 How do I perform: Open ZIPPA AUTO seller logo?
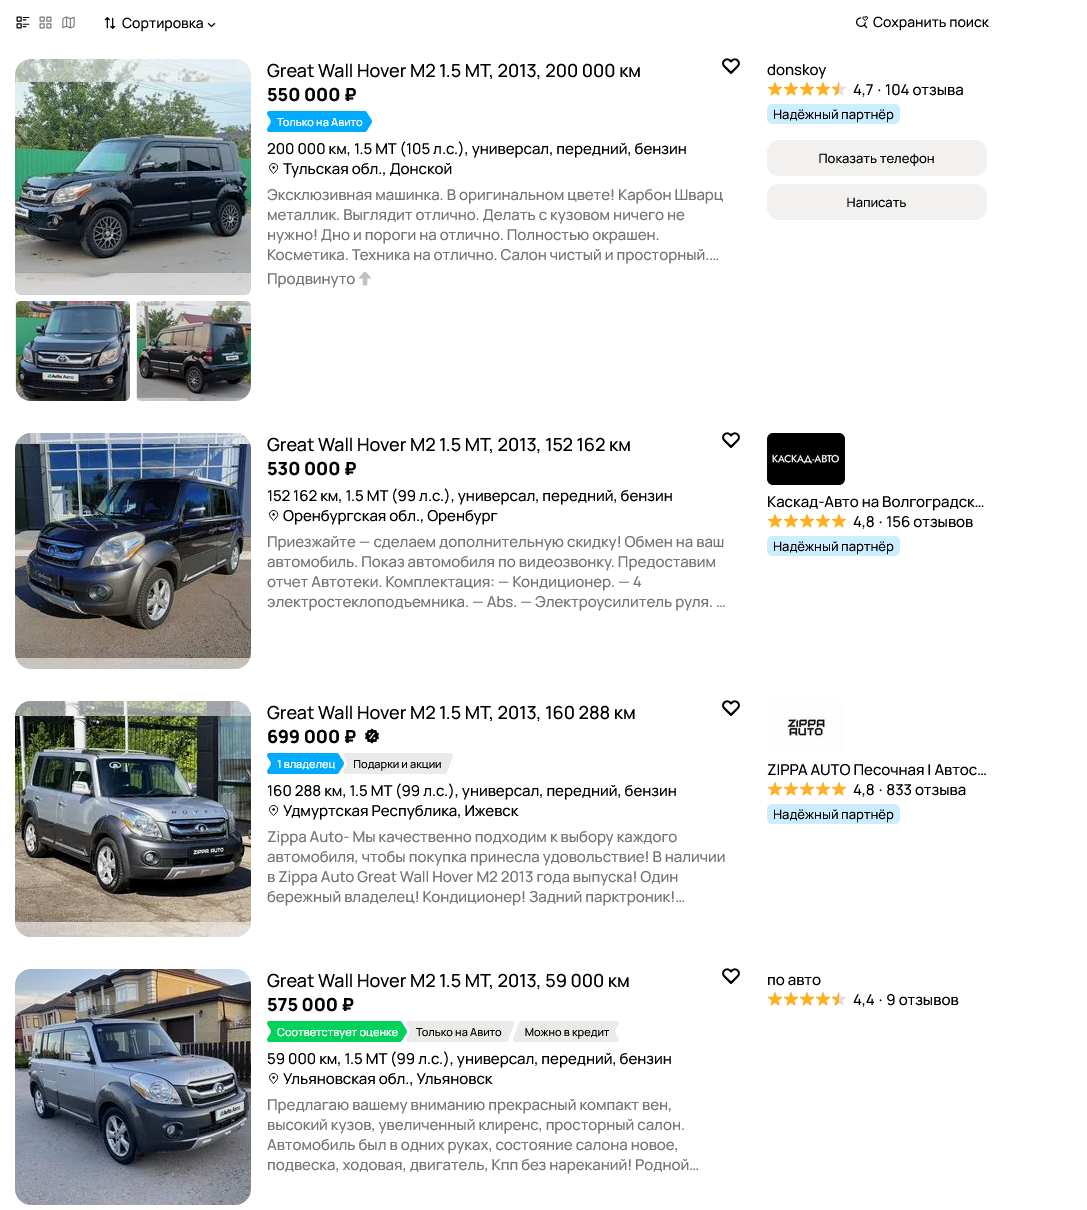coord(805,727)
